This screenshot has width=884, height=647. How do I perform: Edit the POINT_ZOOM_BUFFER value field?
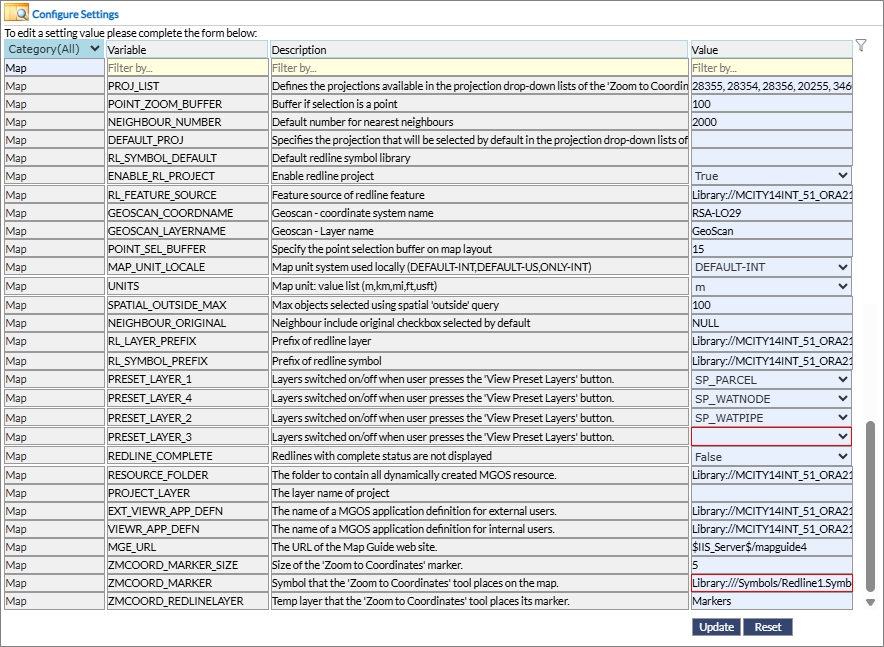coord(771,104)
